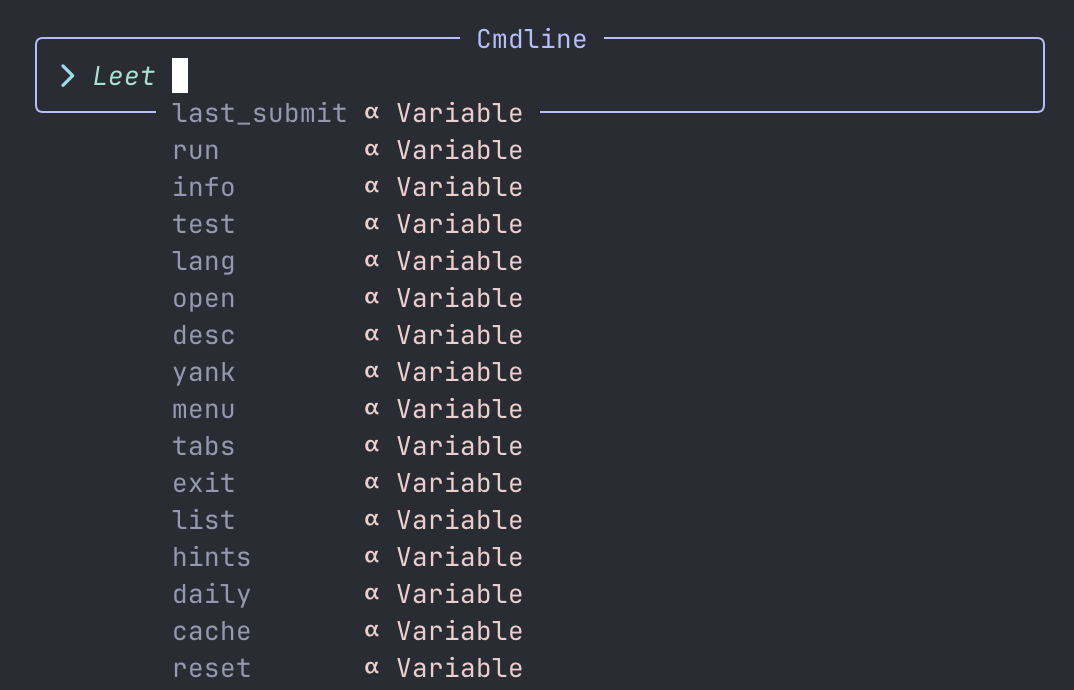Viewport: 1074px width, 690px height.
Task: Choose tabs from the completion list
Action: coord(348,446)
